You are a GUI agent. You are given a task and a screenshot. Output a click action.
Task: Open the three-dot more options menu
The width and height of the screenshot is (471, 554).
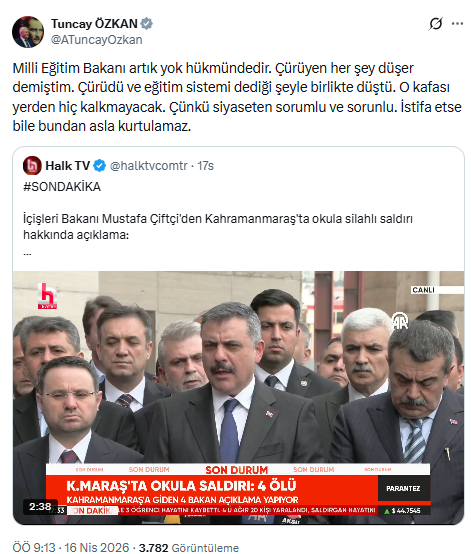(x=457, y=24)
